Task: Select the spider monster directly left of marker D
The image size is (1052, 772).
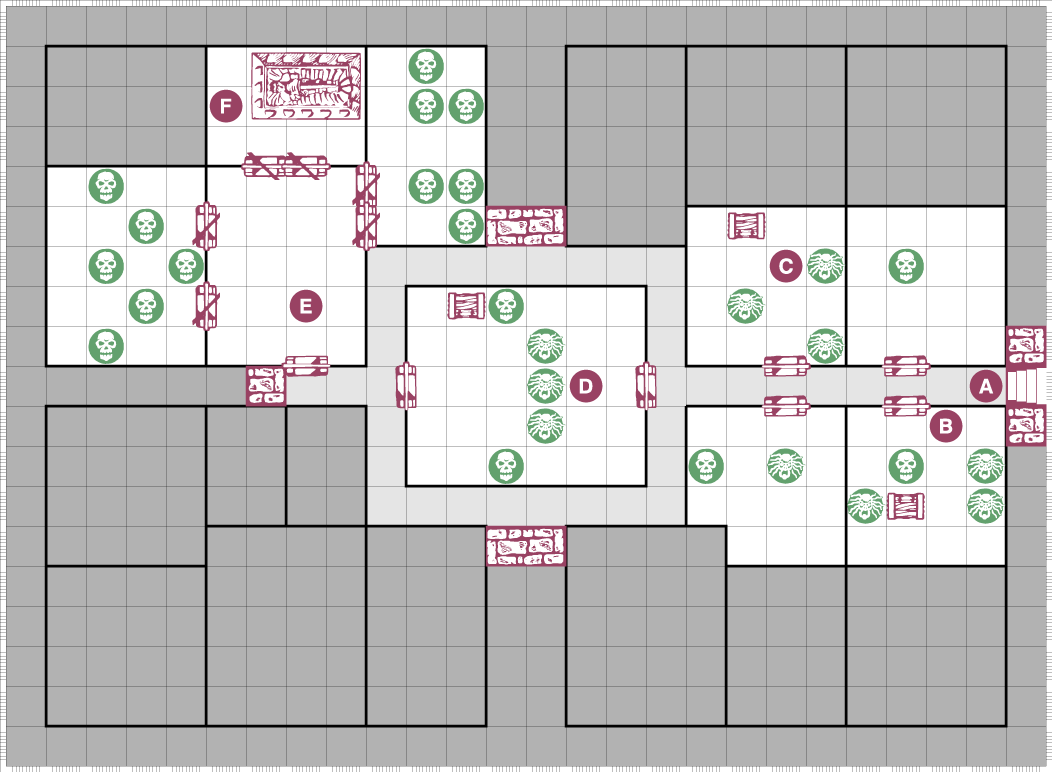Action: tap(545, 386)
